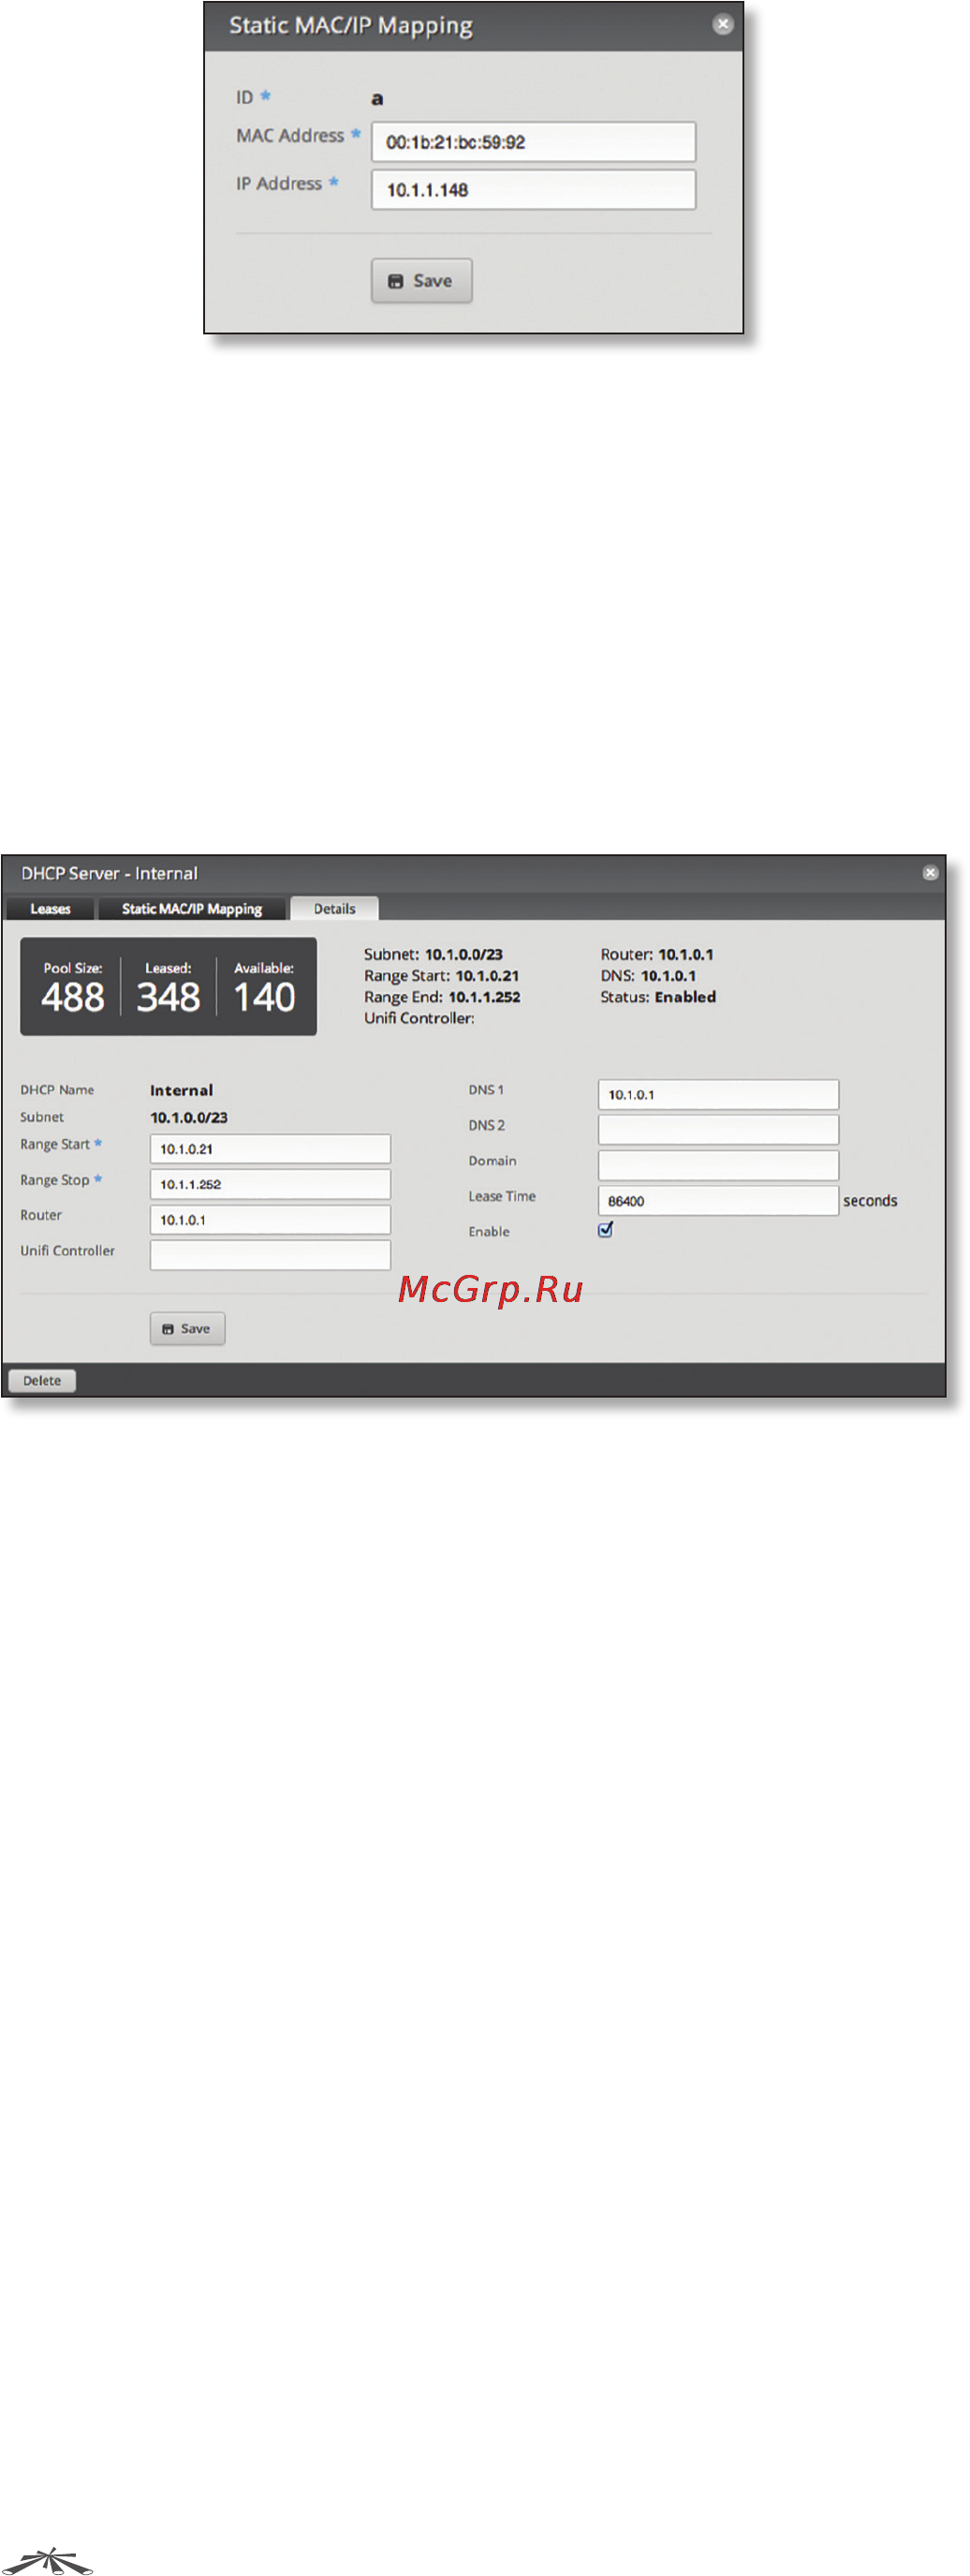This screenshot has width=970, height=2576.
Task: Click the Subnet: 10.1.0.0/23 summary text
Action: (x=433, y=954)
